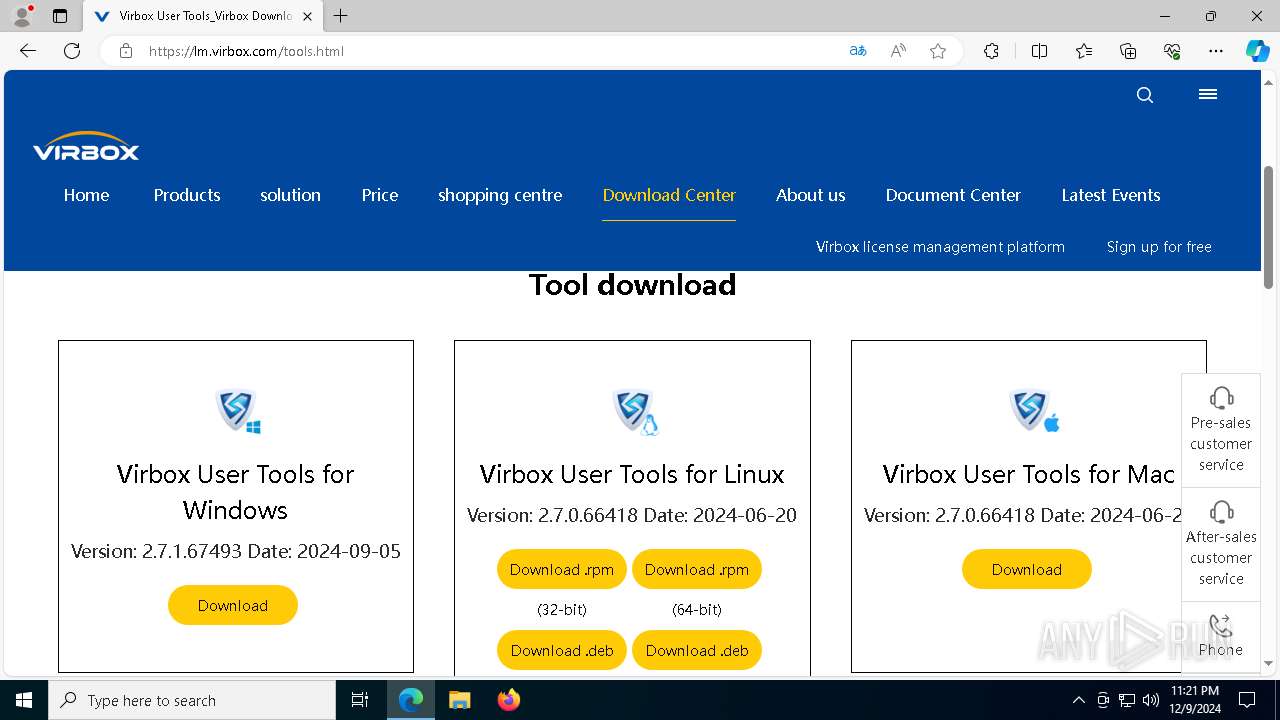Click the Linux penguin shield icon
Screen dimensions: 1280x720
pyautogui.click(x=634, y=410)
